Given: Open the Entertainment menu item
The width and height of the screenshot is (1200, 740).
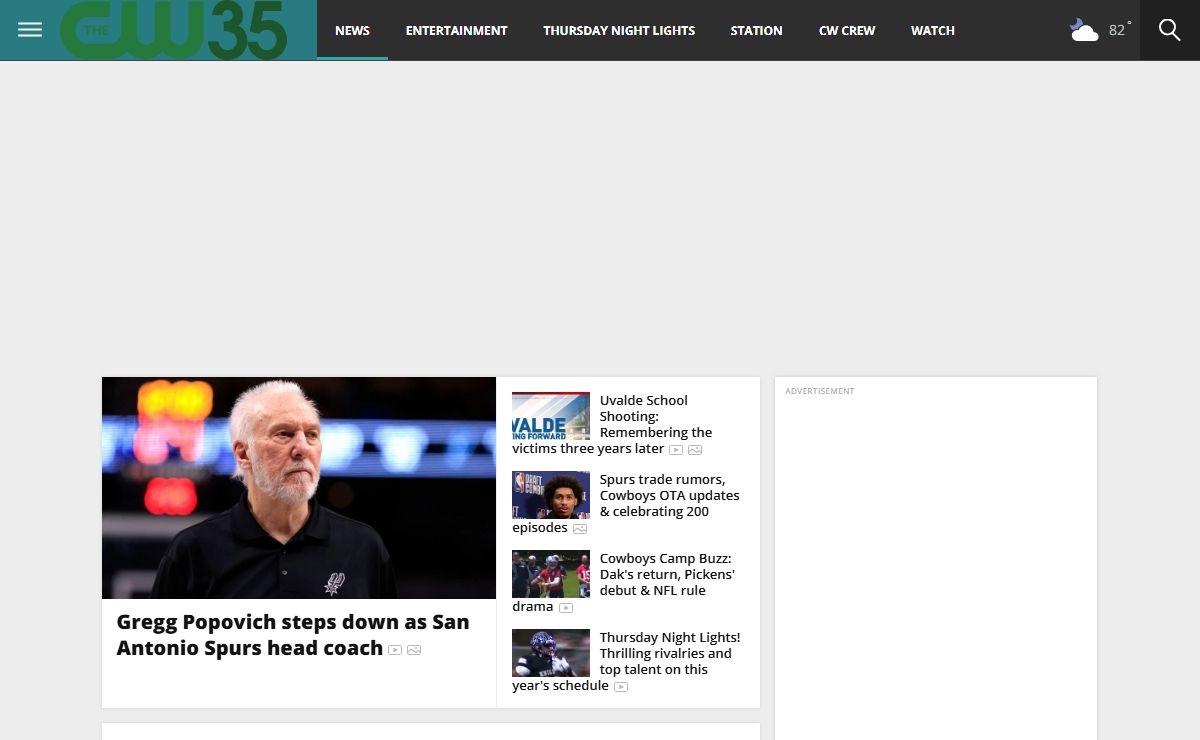Looking at the screenshot, I should click(456, 30).
